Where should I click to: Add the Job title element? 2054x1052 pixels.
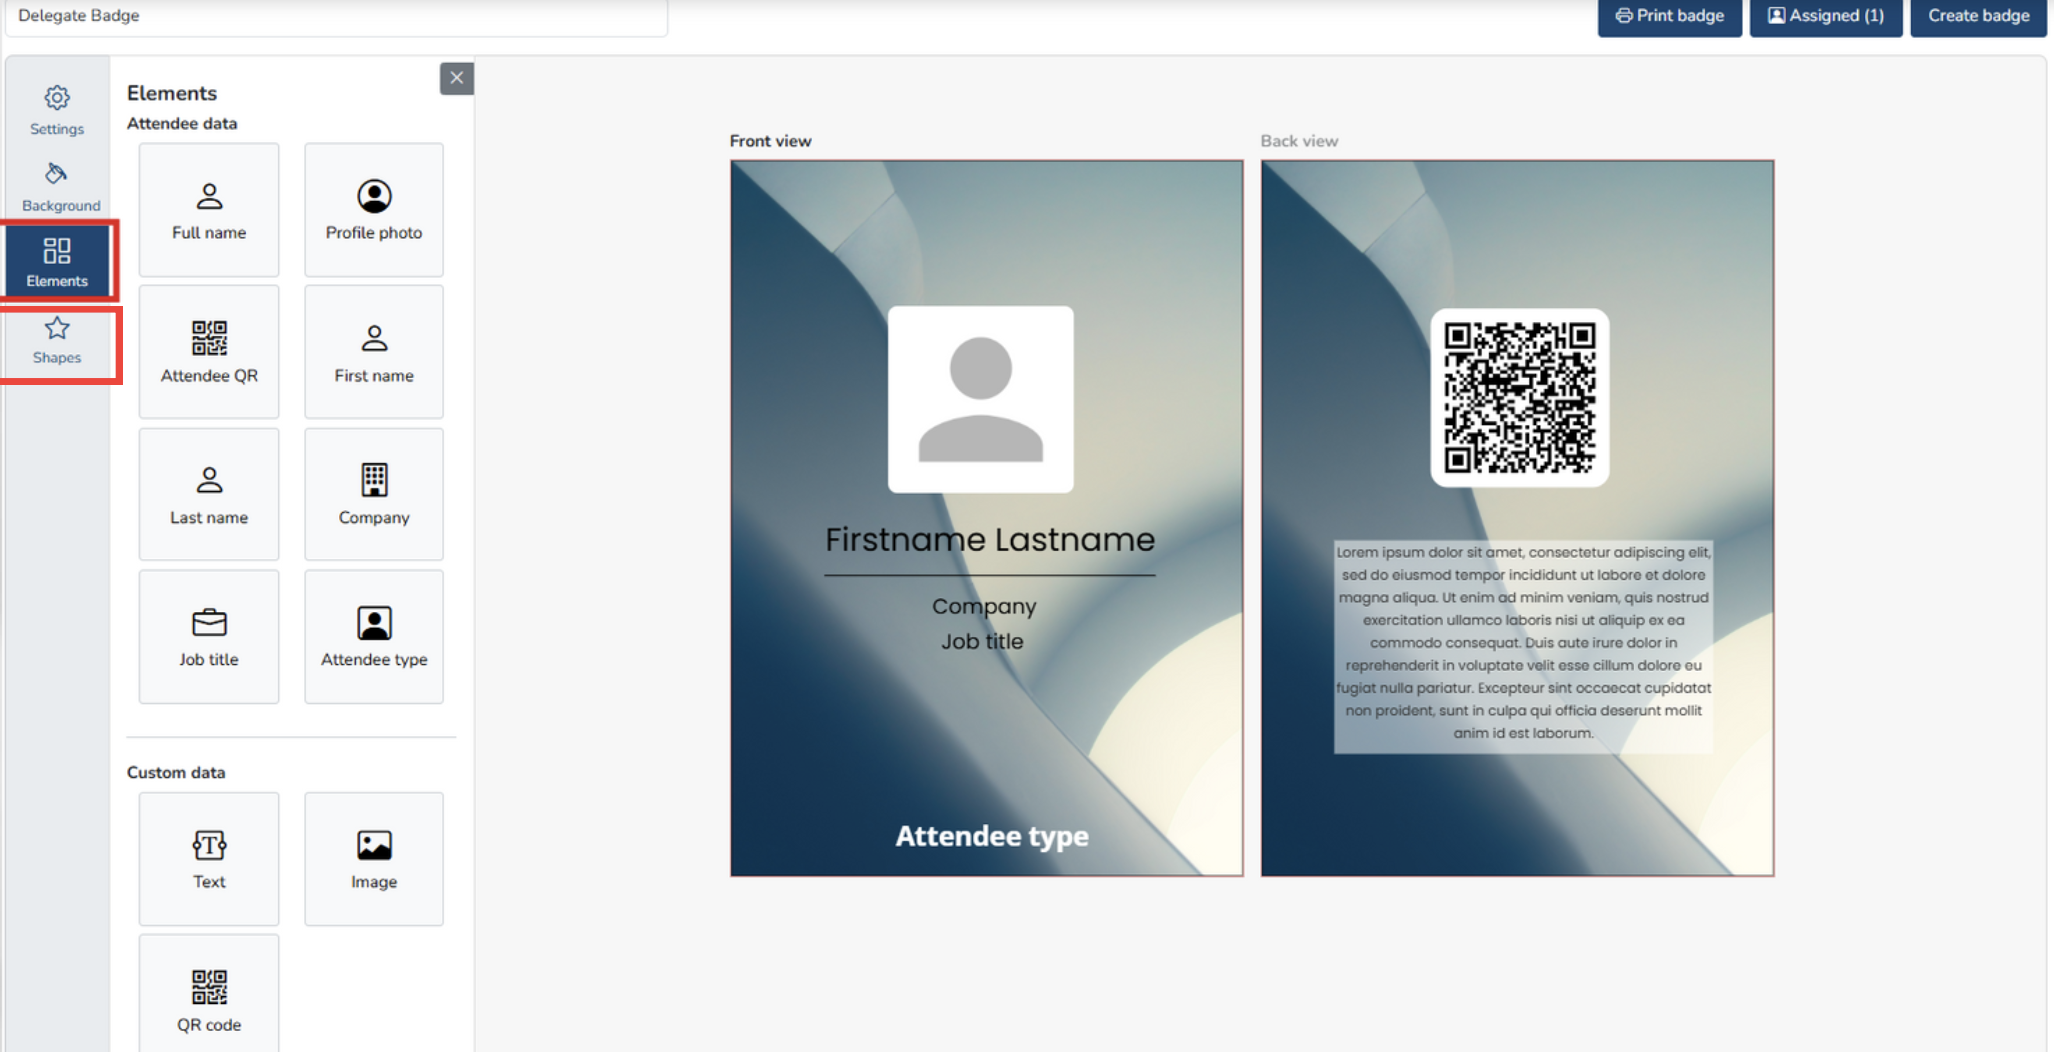(208, 636)
